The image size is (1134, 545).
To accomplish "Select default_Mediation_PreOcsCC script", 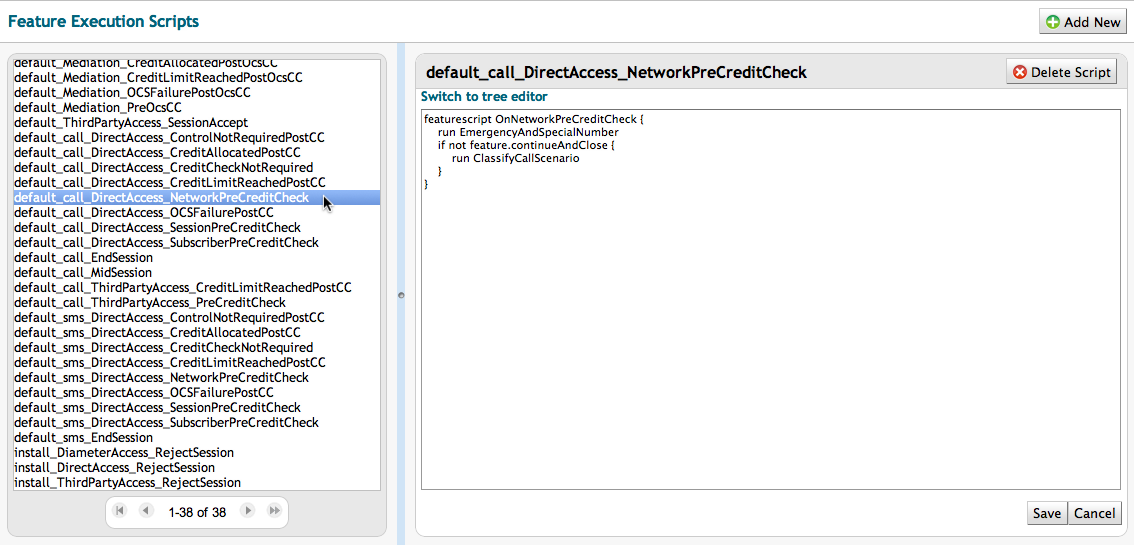I will tap(98, 108).
